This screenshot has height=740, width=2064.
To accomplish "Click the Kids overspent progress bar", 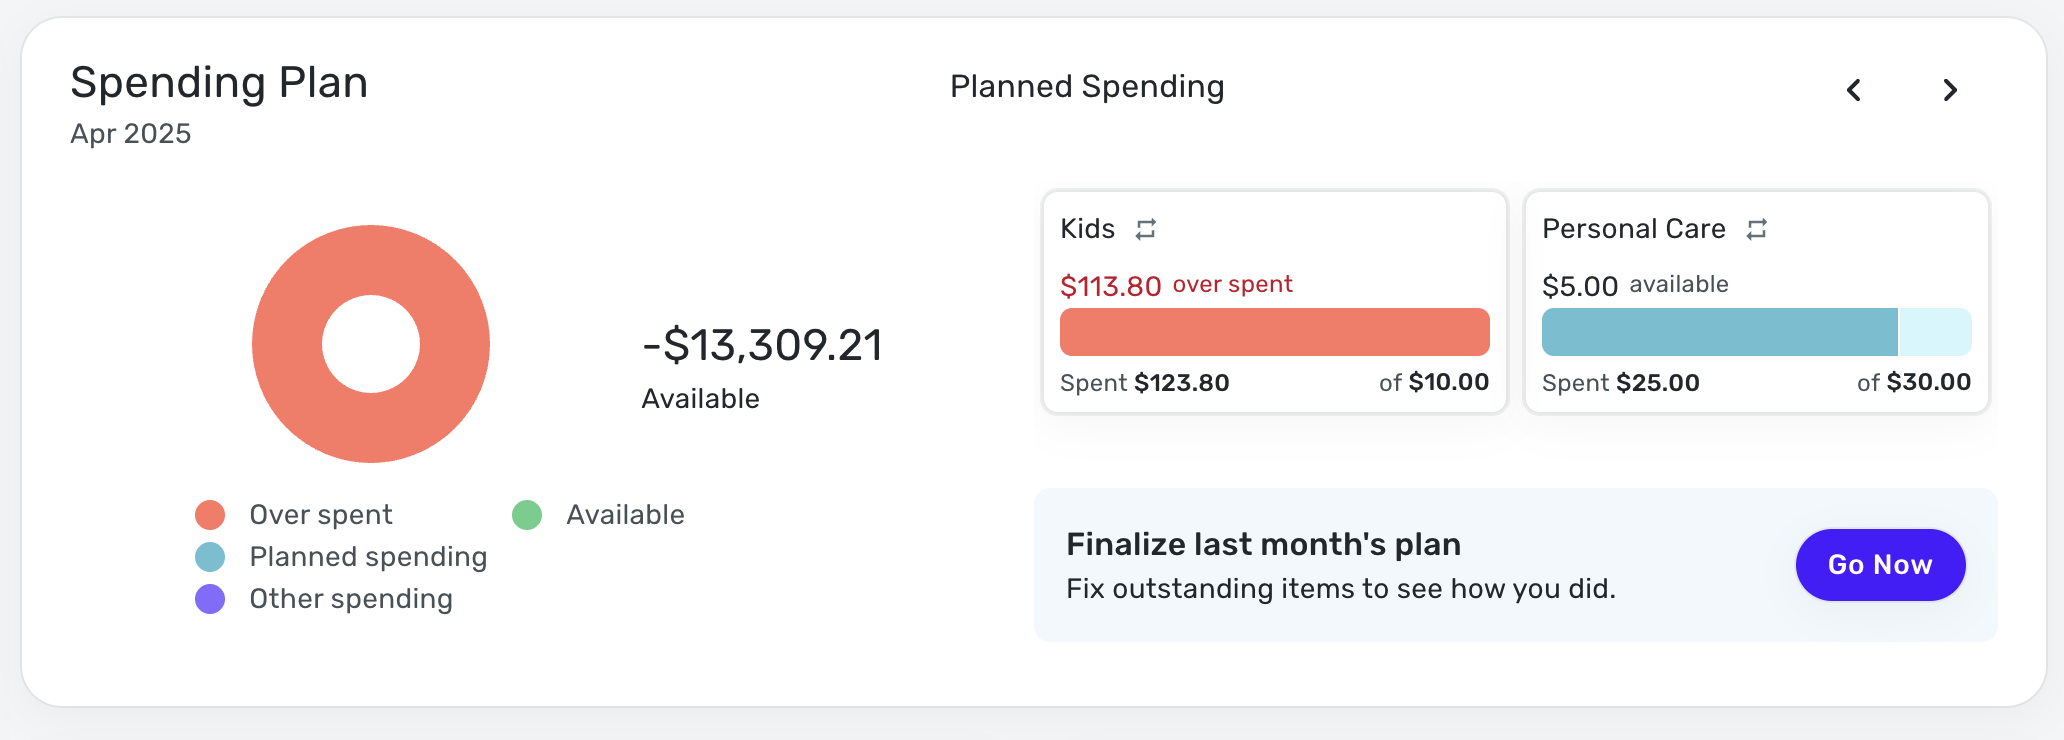I will click(1275, 332).
